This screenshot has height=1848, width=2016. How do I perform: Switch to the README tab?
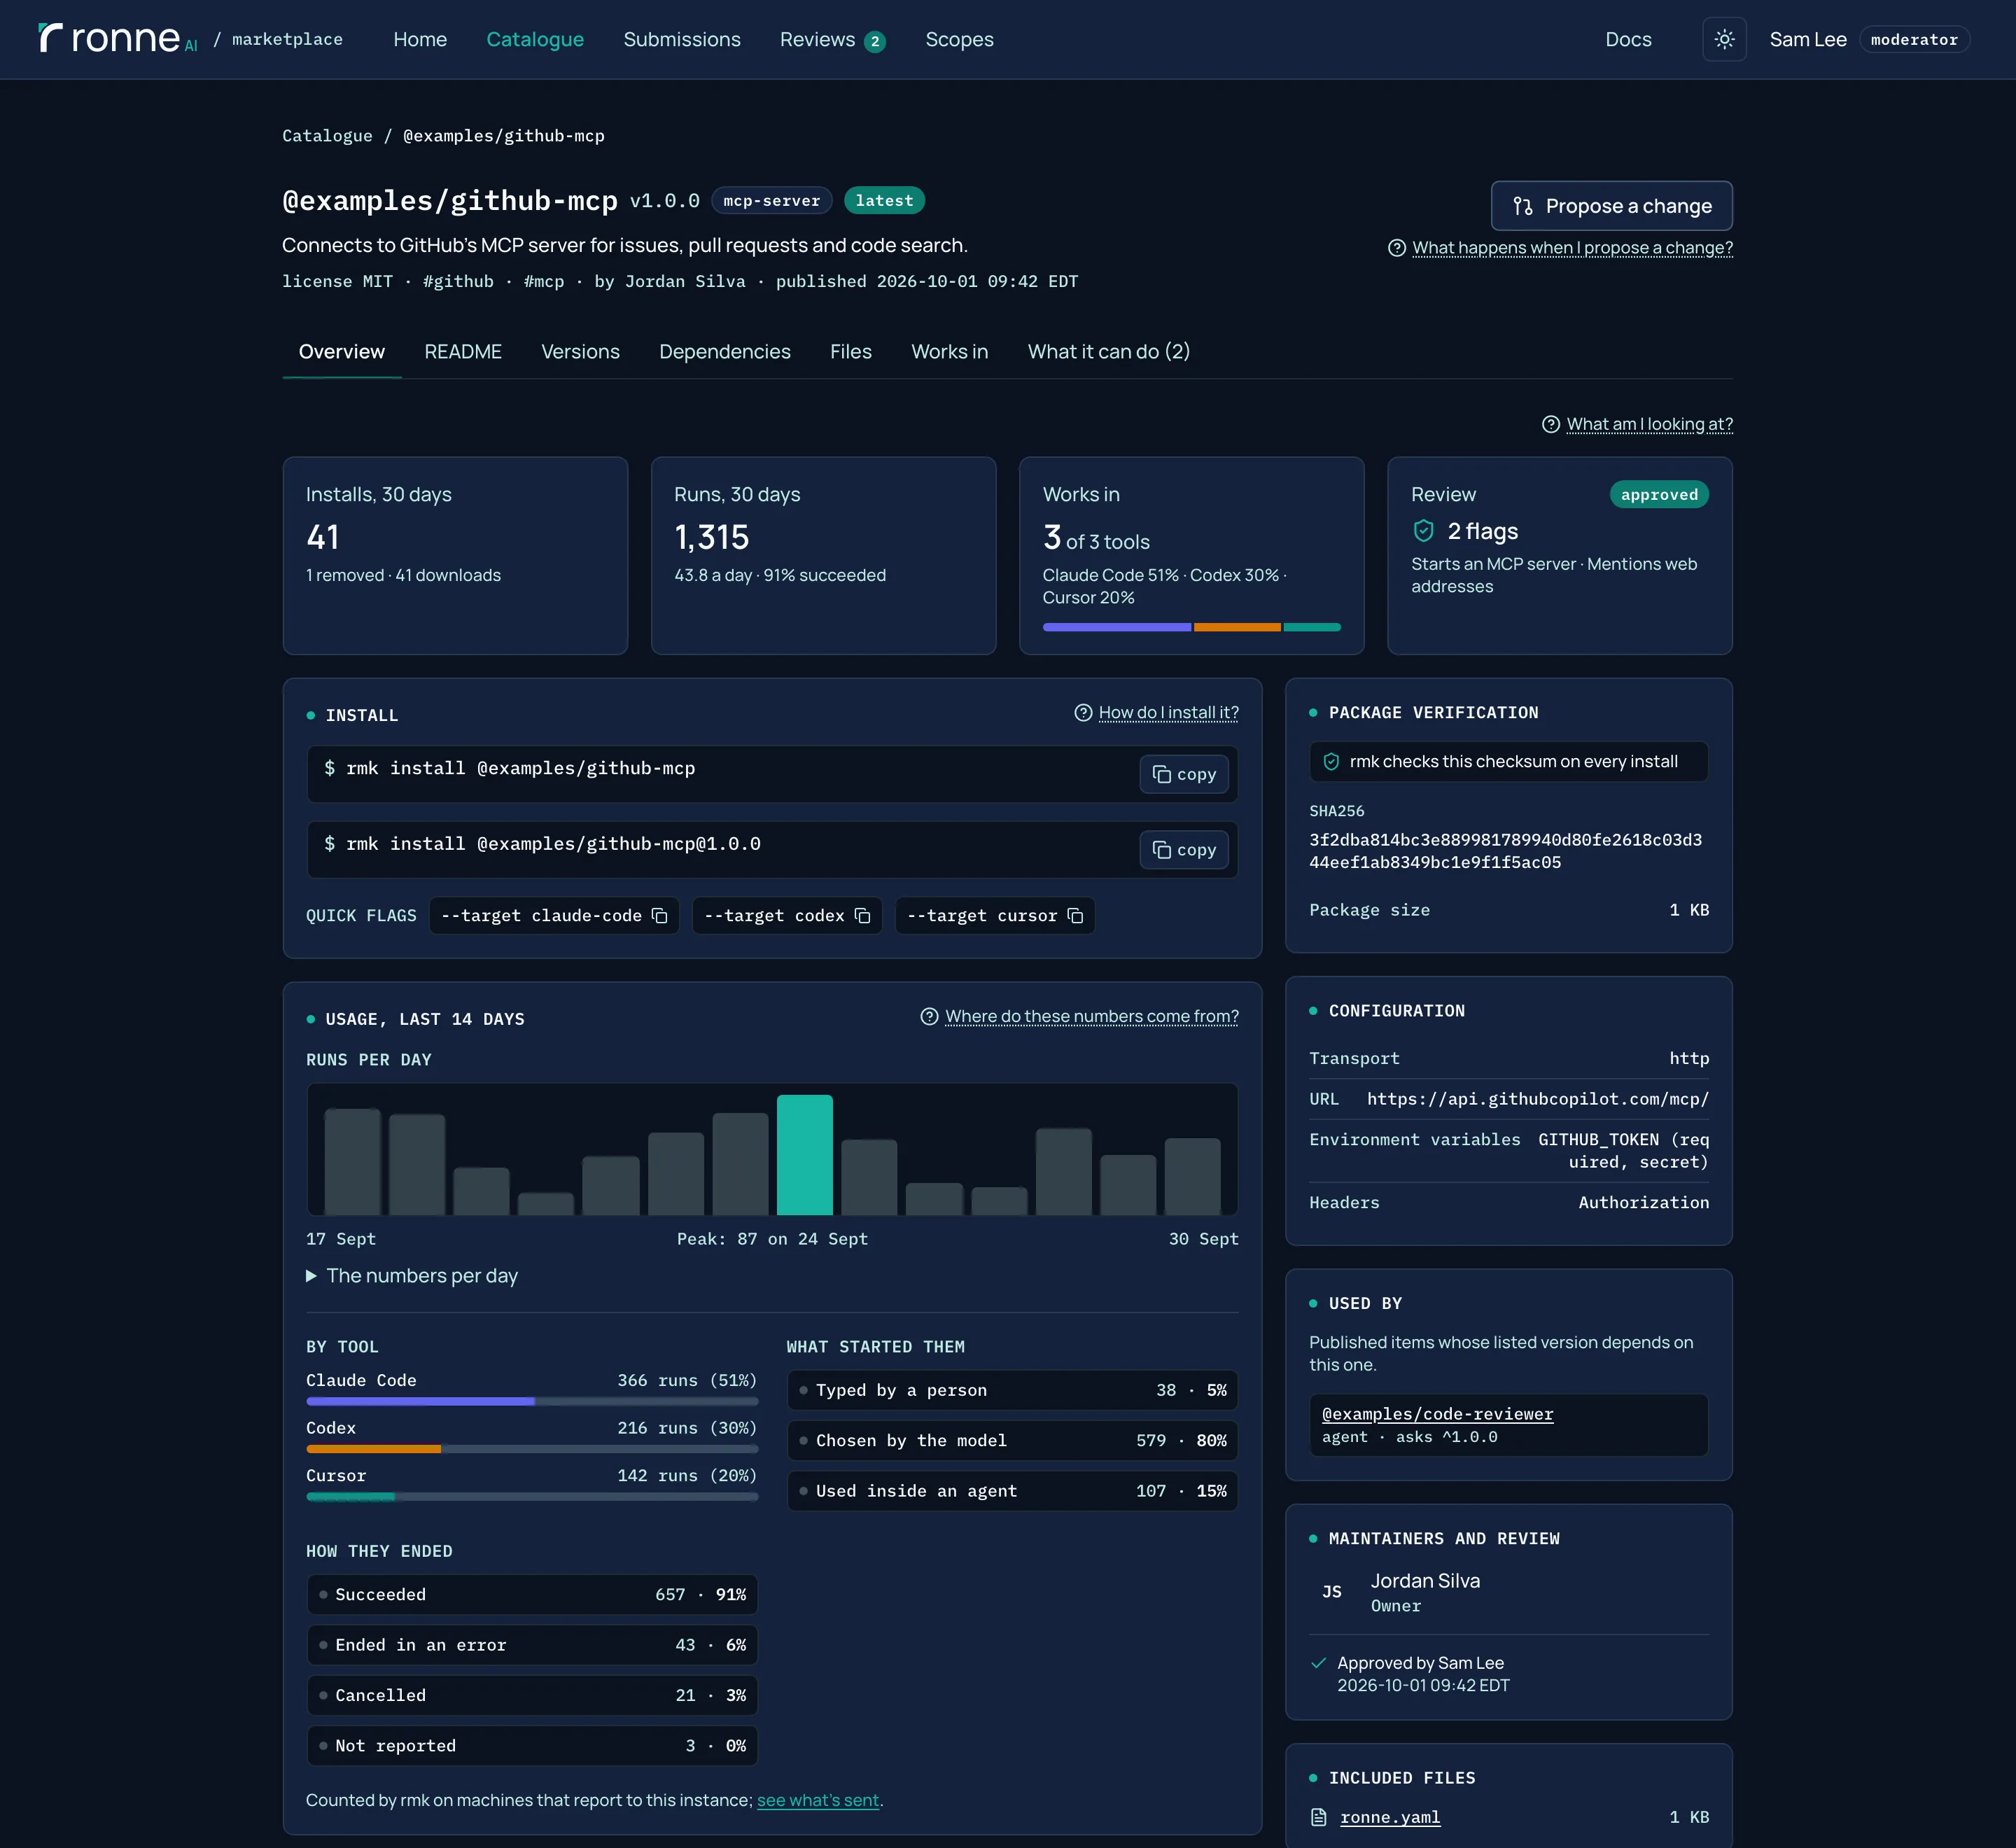coord(463,352)
